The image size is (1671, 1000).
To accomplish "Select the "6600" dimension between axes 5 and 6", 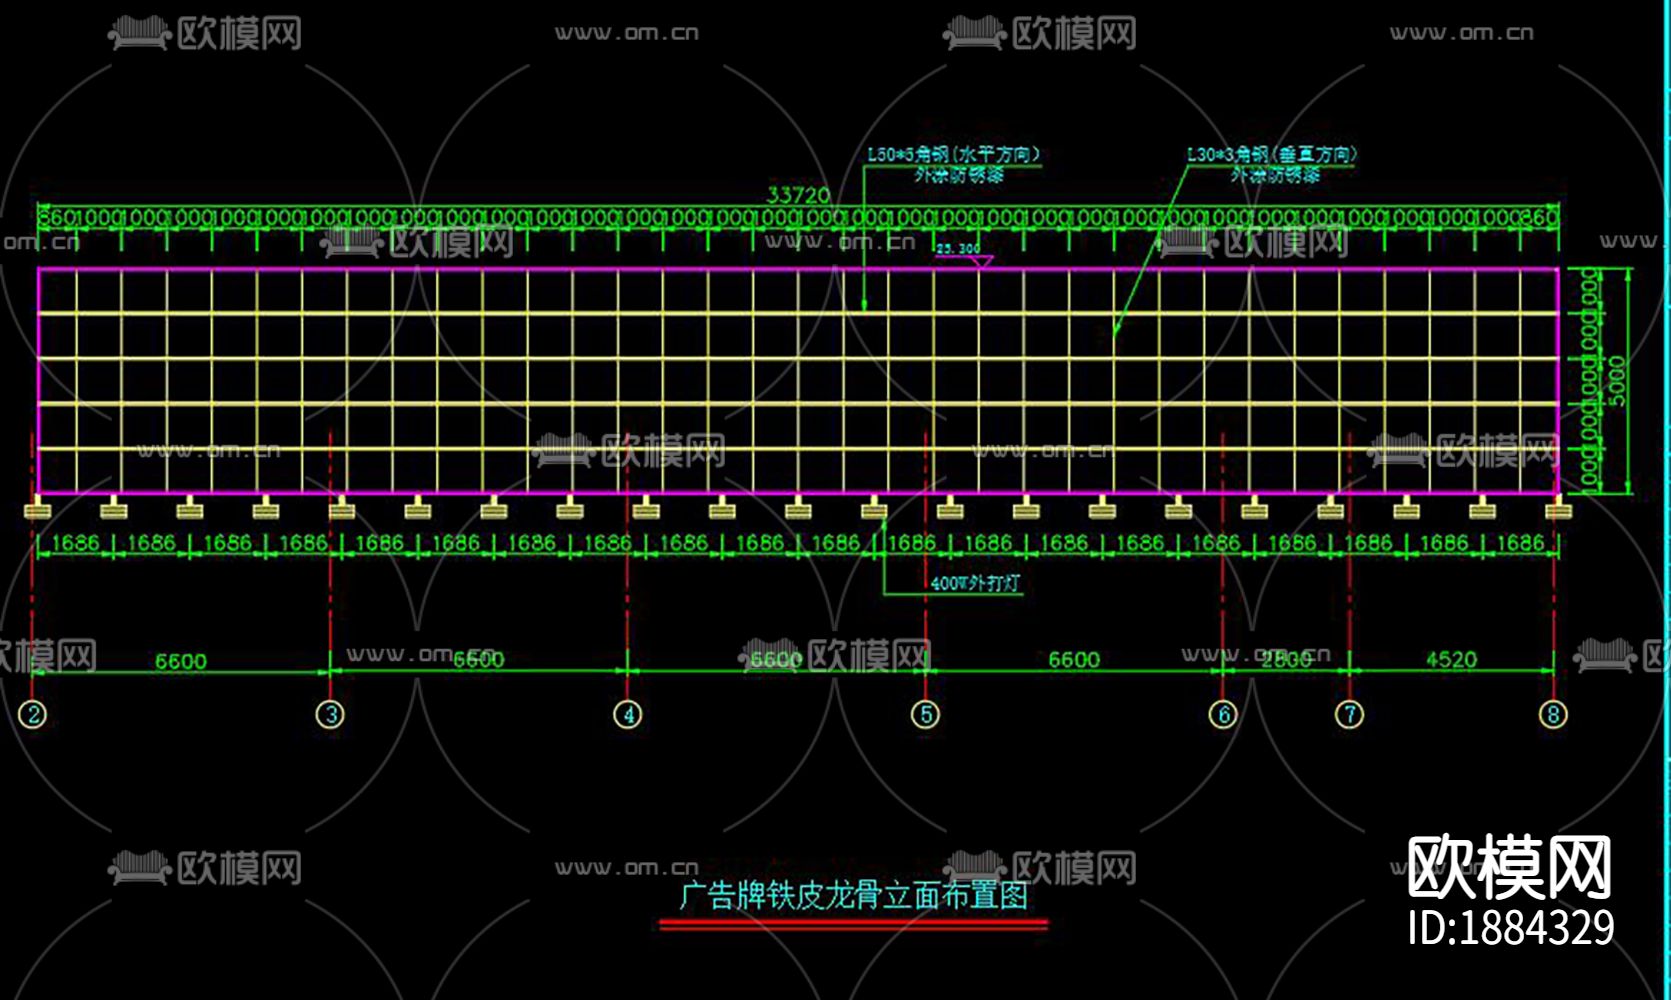I will point(1074,660).
